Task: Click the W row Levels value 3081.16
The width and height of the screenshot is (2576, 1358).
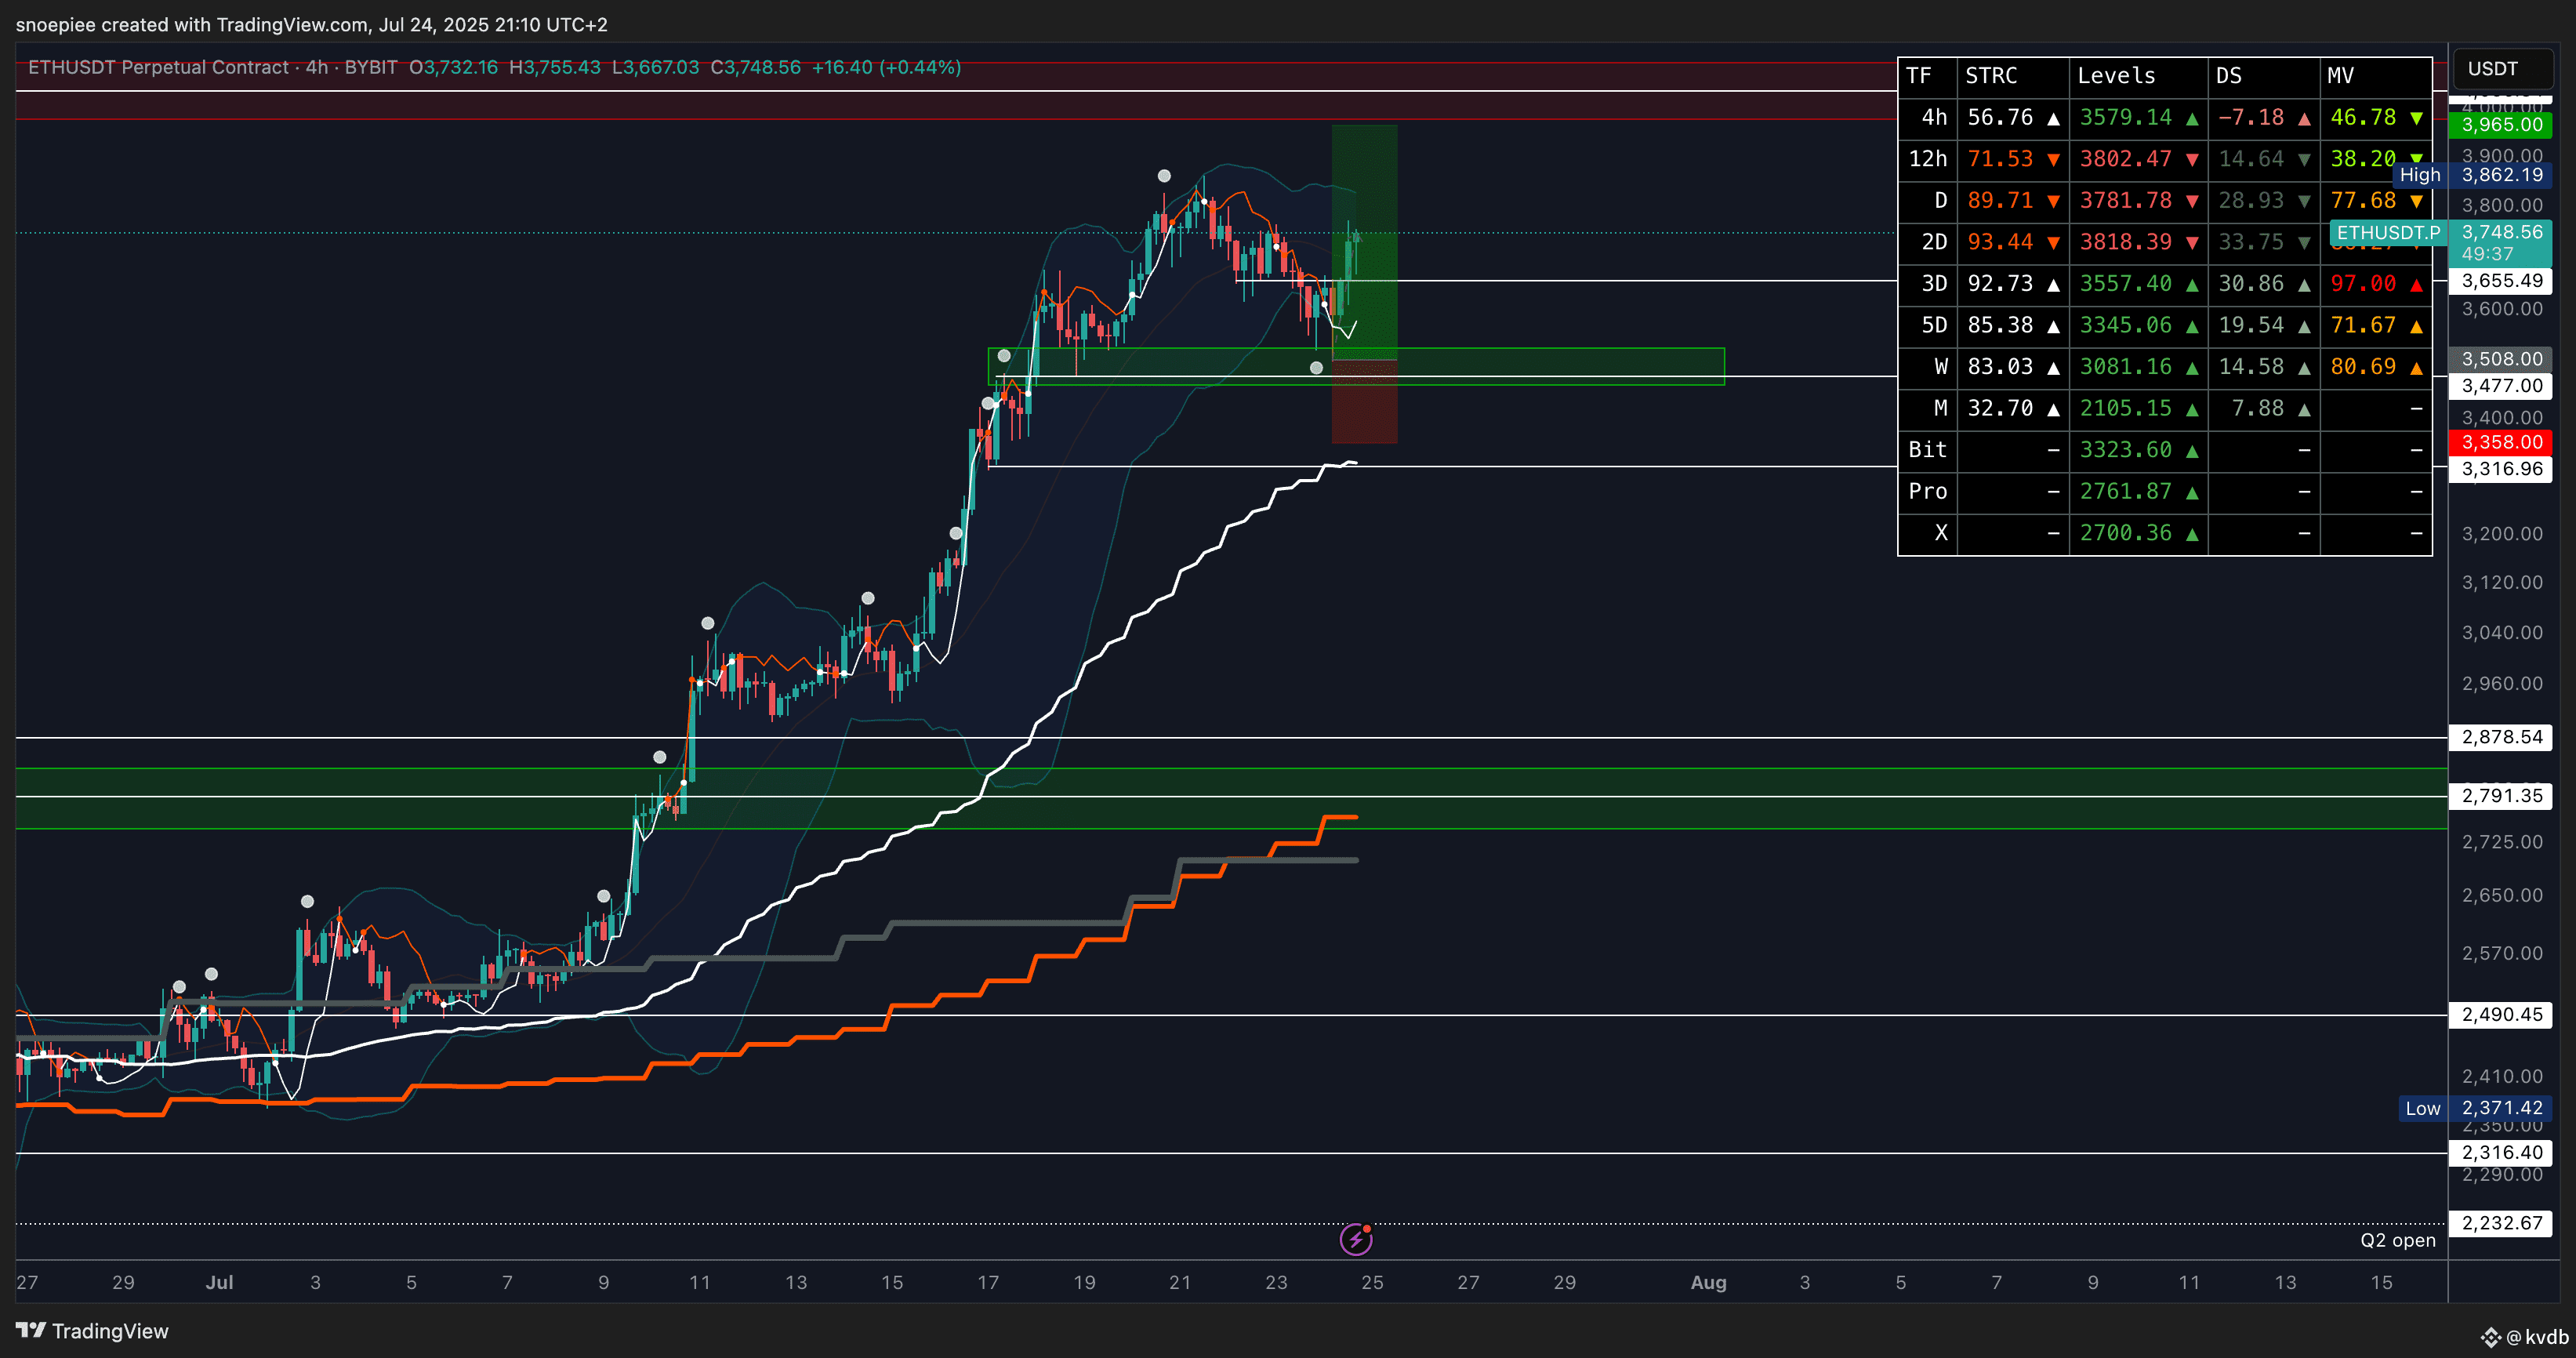Action: tap(2126, 367)
